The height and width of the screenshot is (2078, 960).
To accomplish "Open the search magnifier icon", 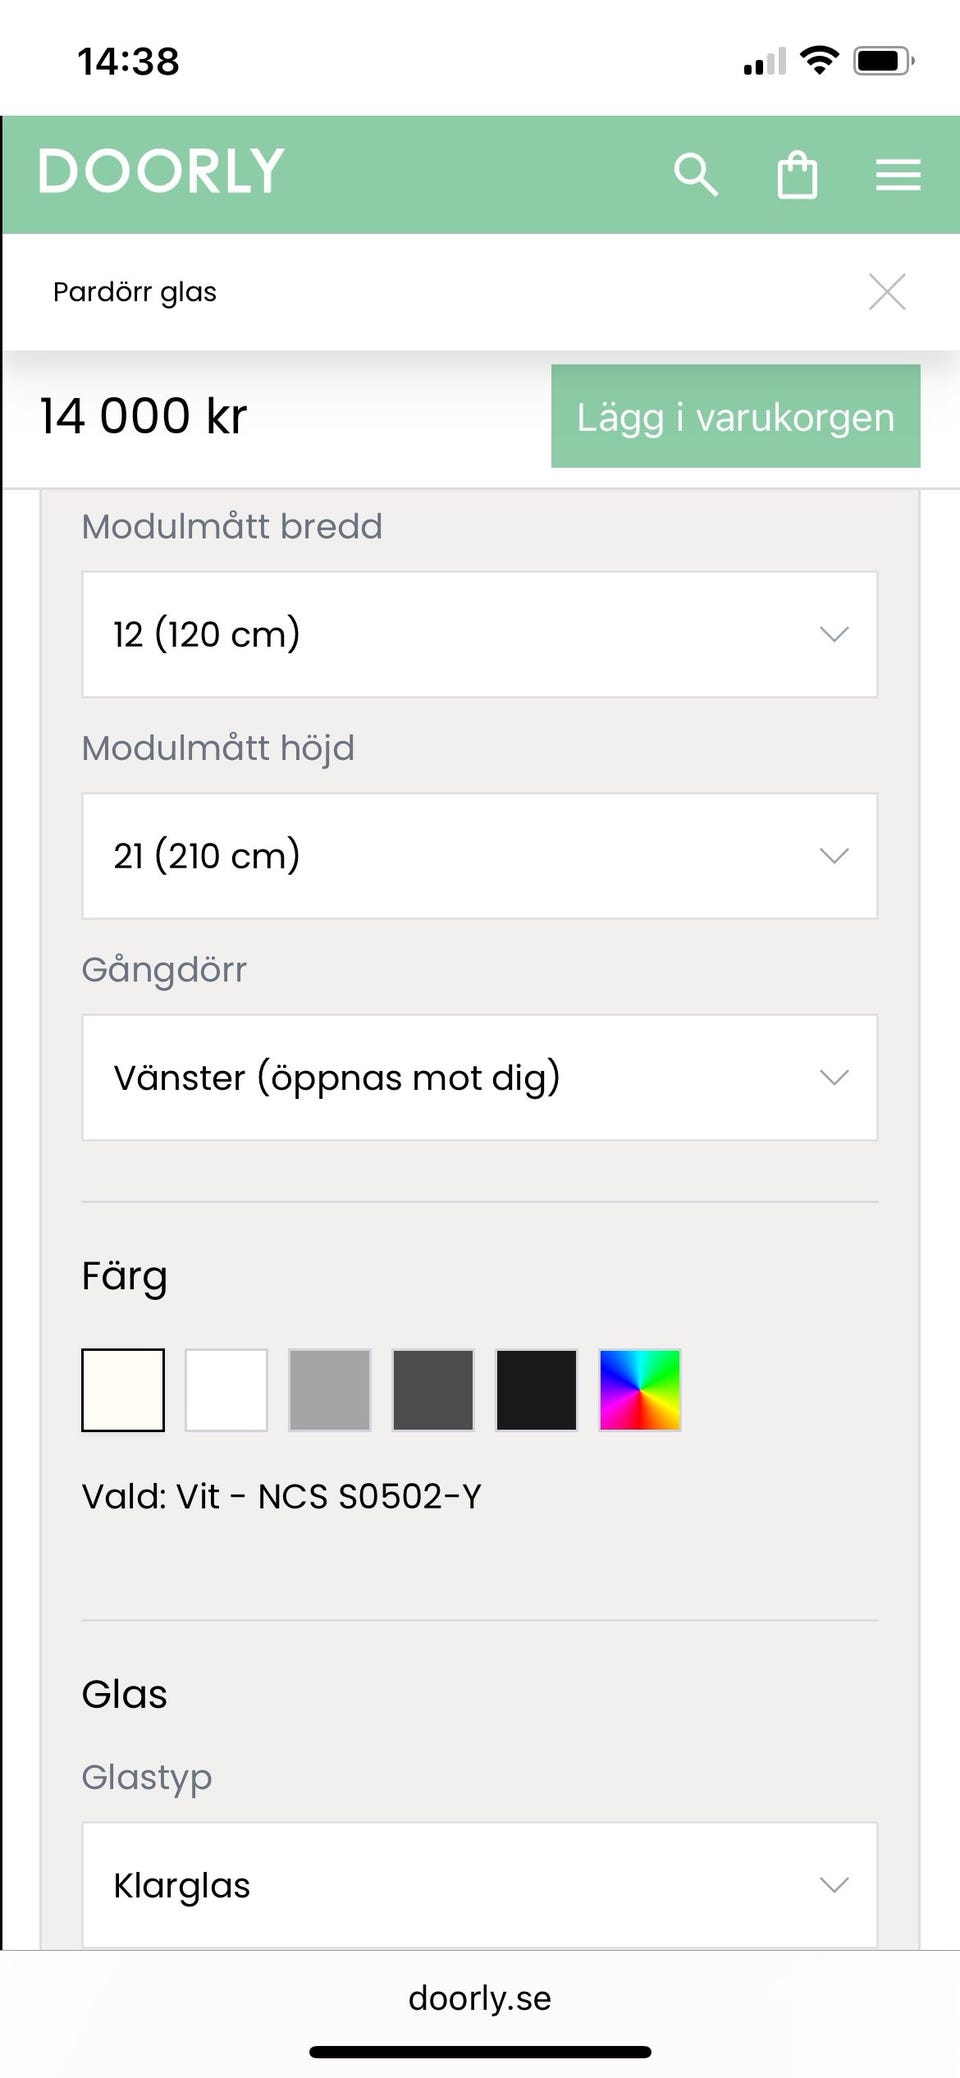I will point(695,175).
